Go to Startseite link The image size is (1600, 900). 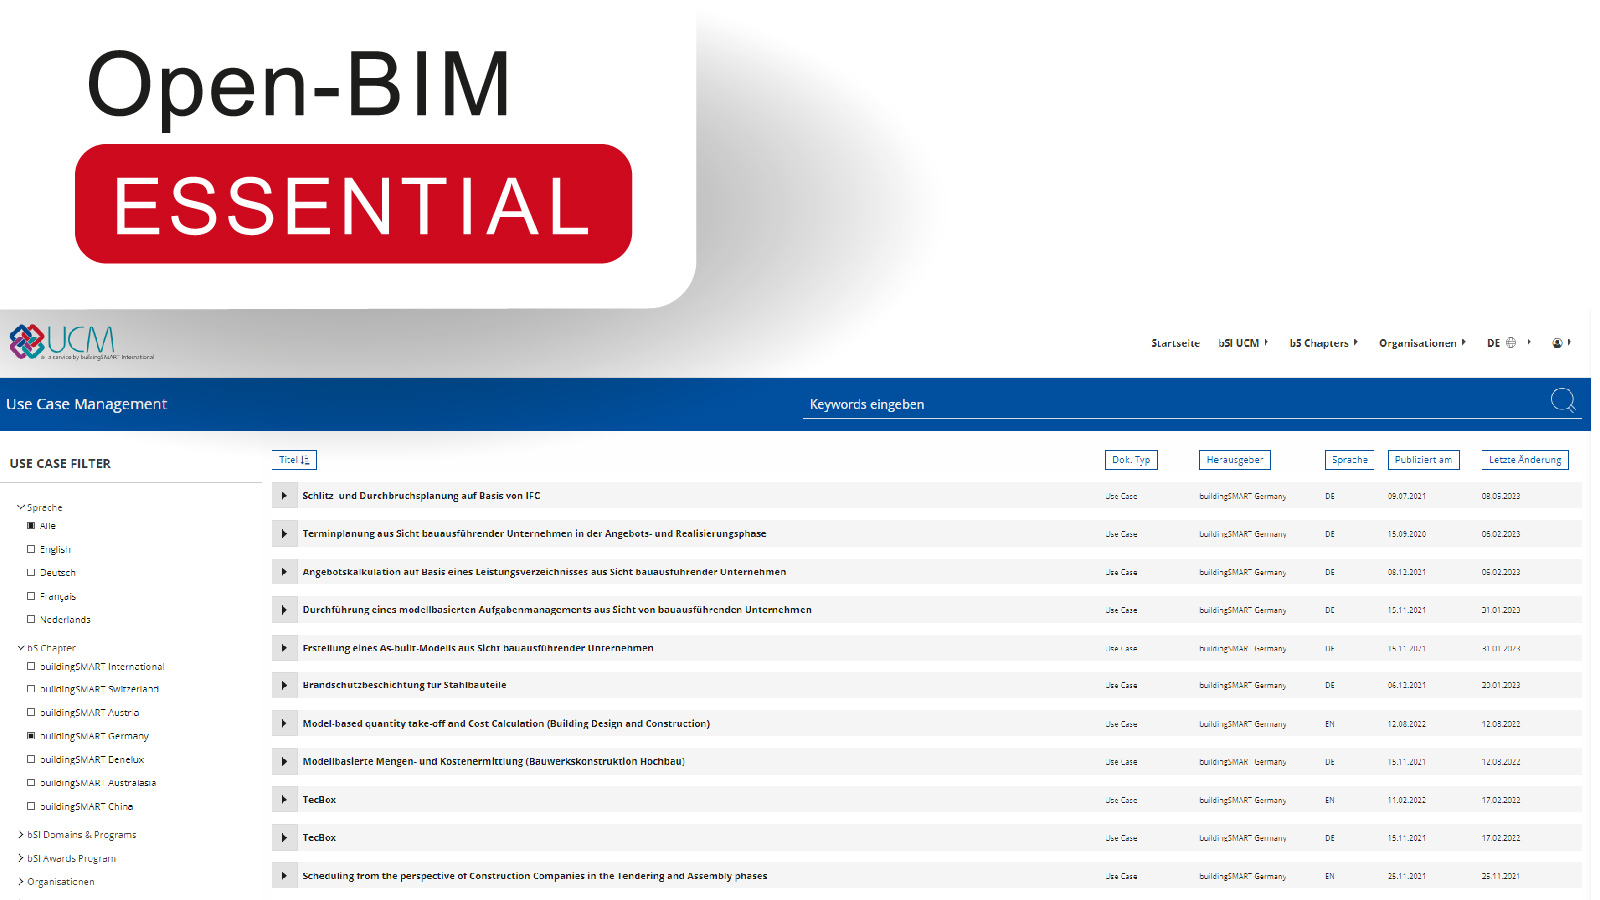(1175, 343)
